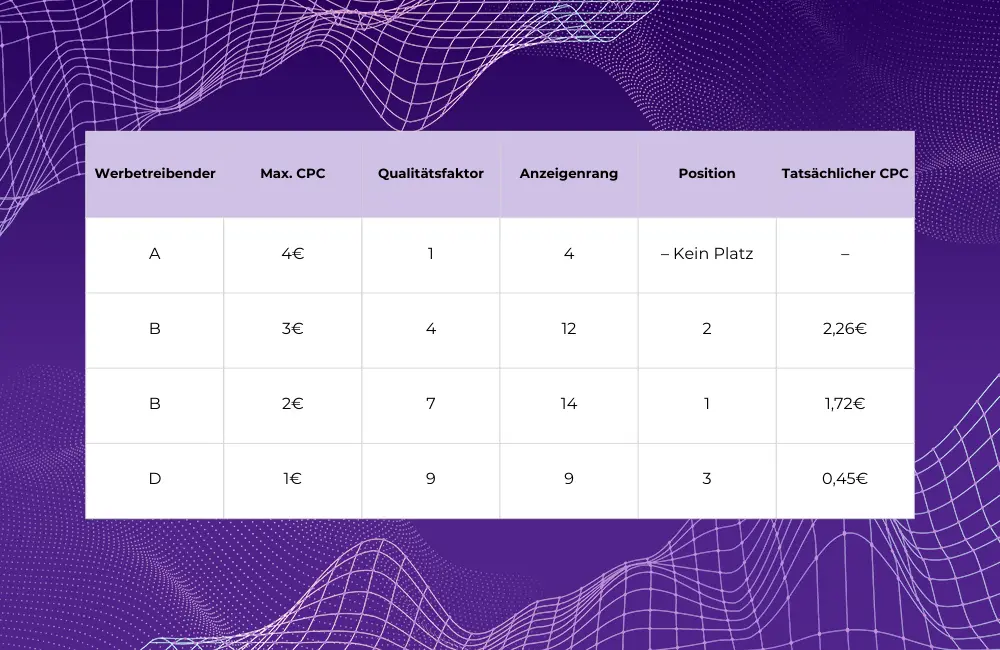Viewport: 1000px width, 650px height.
Task: Select the position value 3 cell
Action: click(707, 479)
